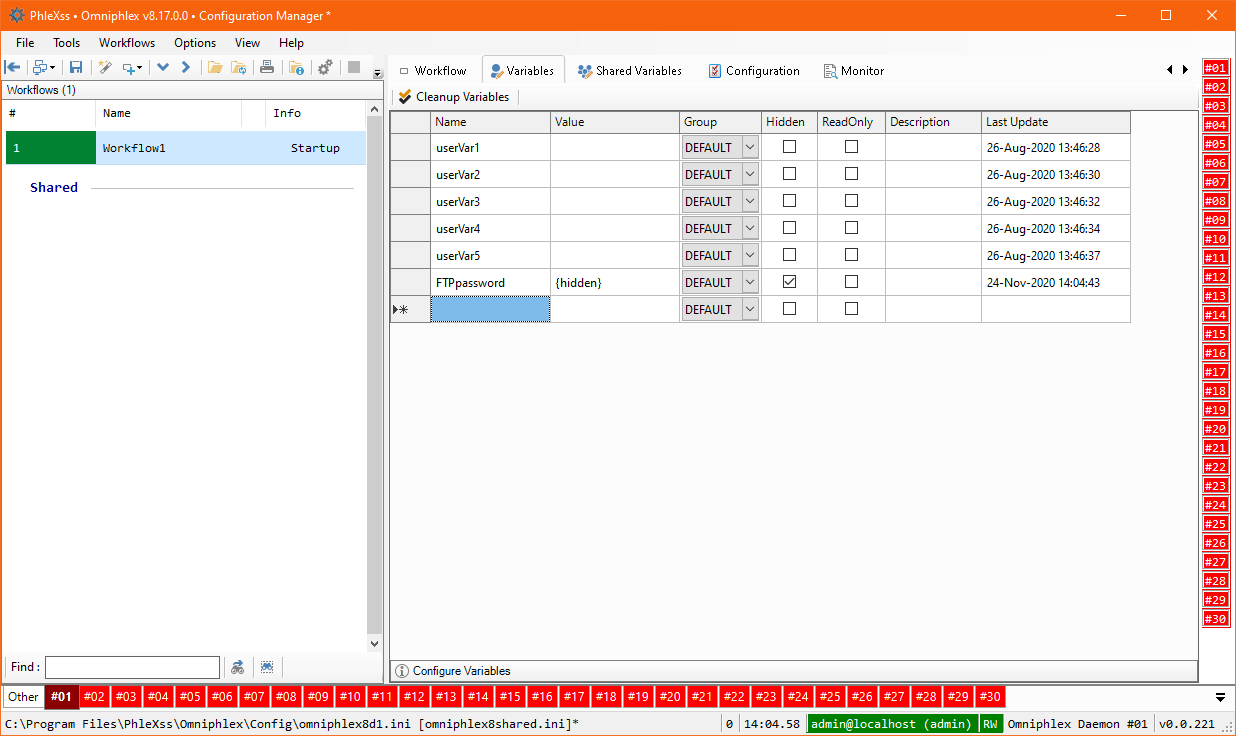Open the Workflows menu
Screen dimensions: 1236x736
(127, 43)
